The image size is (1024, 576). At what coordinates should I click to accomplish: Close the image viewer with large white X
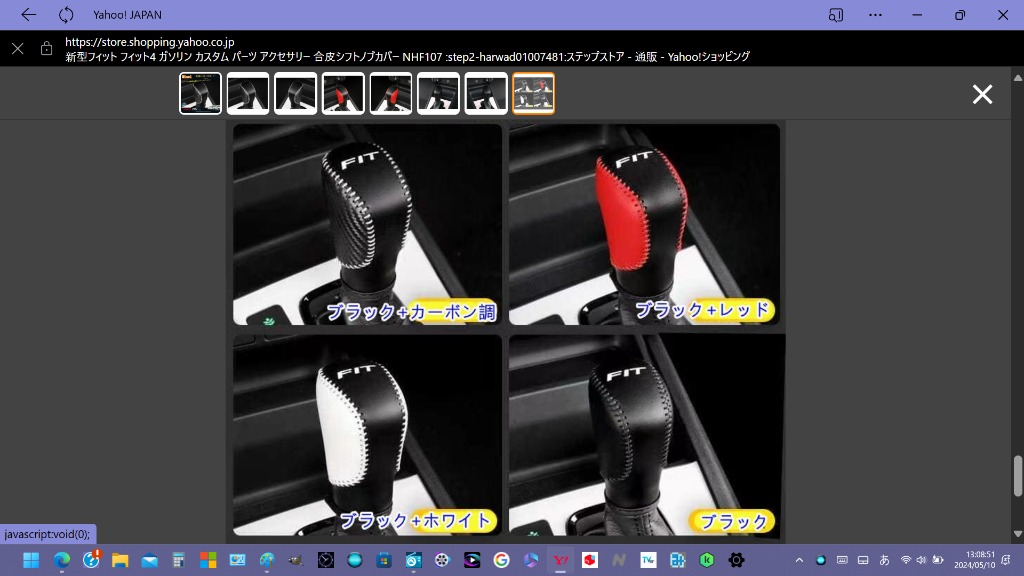tap(982, 94)
